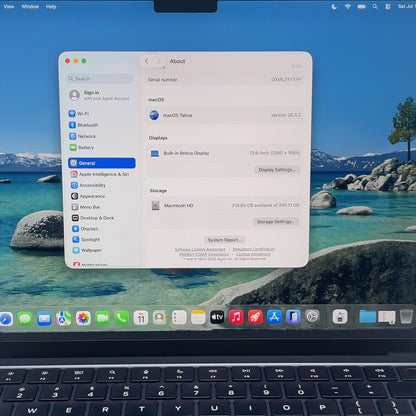
Task: Click the Spotlight magnifier in menu bar
Action: click(x=375, y=6)
